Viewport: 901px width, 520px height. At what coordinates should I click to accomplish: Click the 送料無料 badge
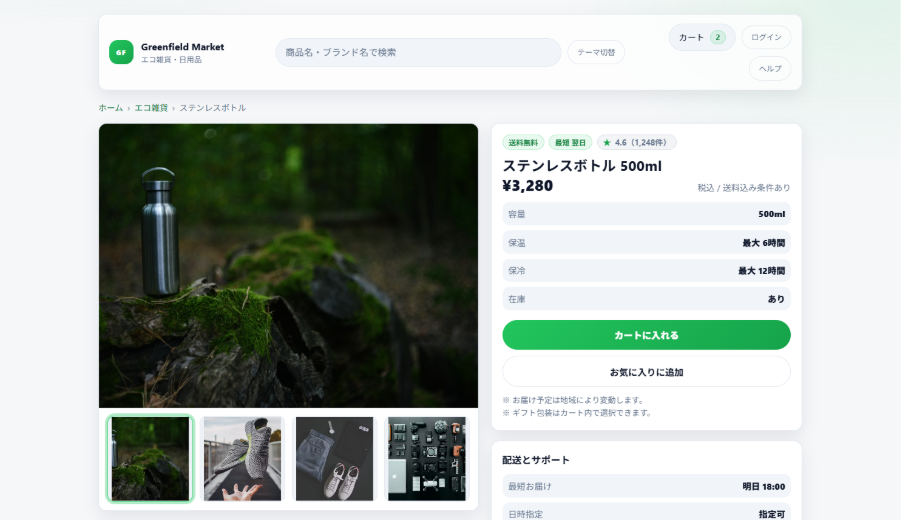523,142
